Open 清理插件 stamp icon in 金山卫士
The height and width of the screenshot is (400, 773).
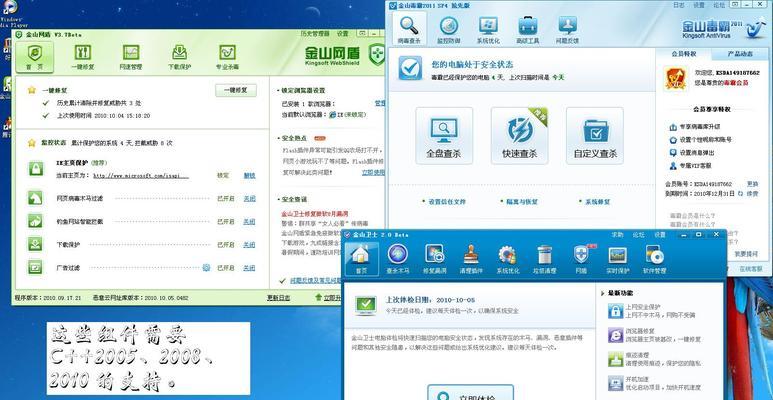[x=471, y=259]
